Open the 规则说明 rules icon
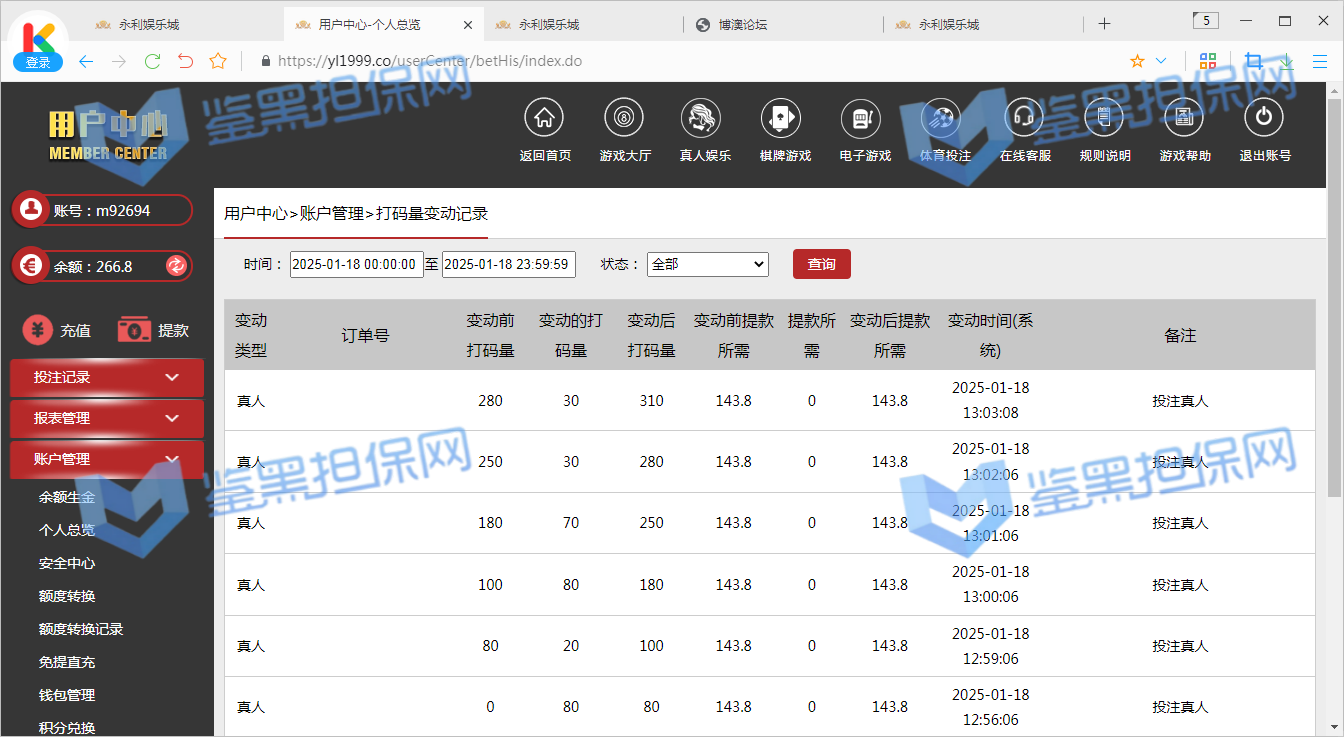Viewport: 1344px width, 737px height. pyautogui.click(x=1104, y=118)
